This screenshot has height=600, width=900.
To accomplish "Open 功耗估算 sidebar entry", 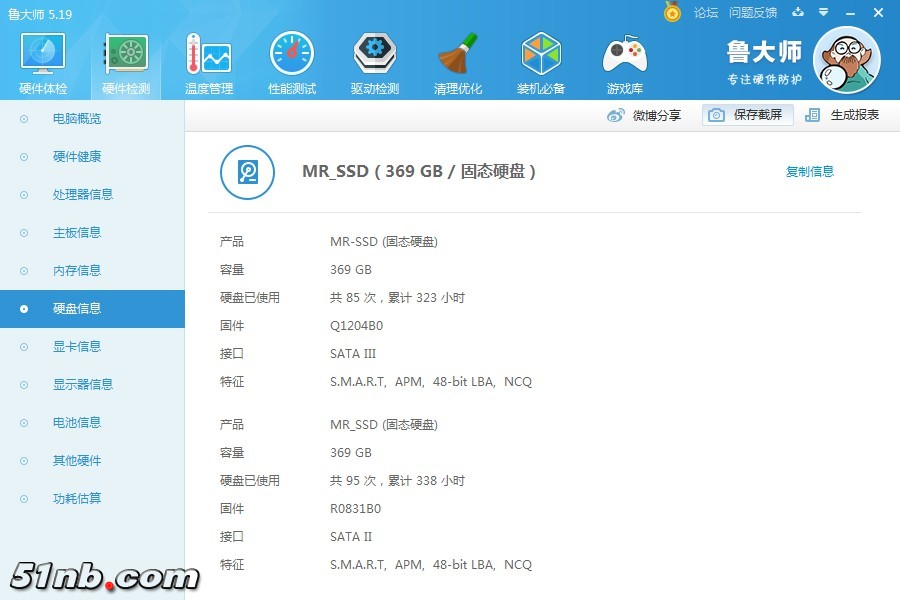I will tap(77, 499).
